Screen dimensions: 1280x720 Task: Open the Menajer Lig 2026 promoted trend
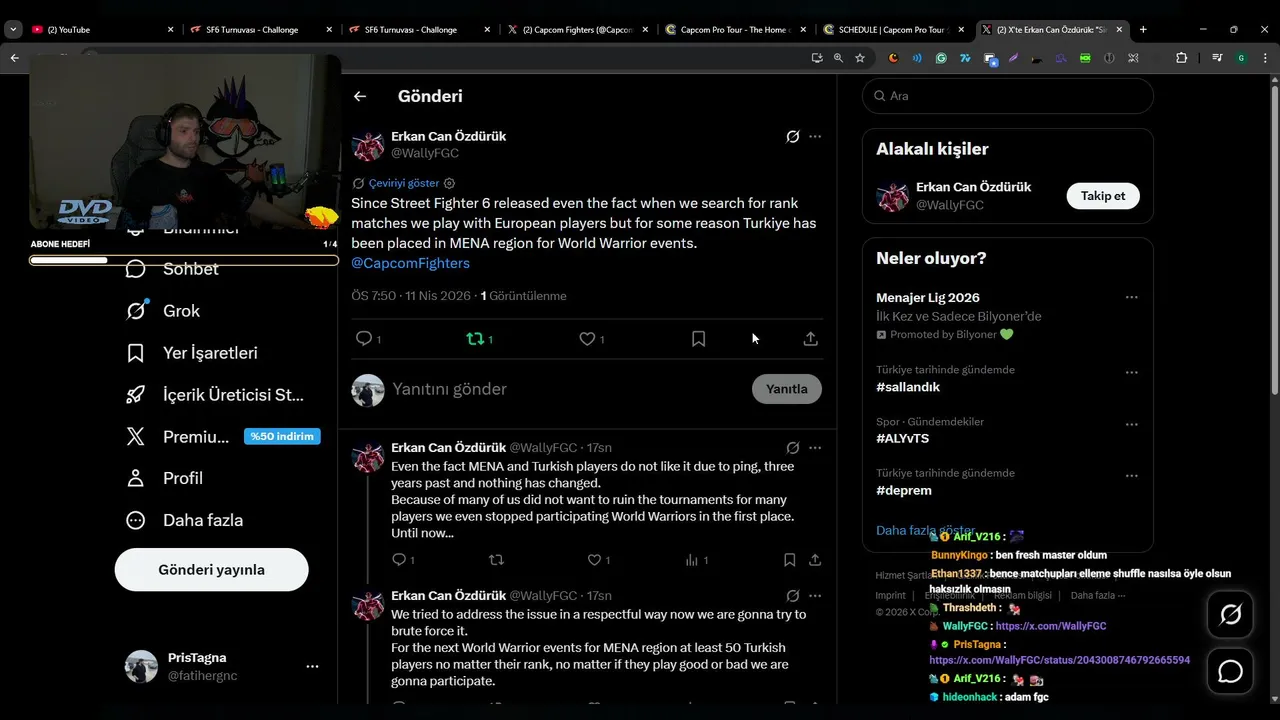[x=928, y=298]
